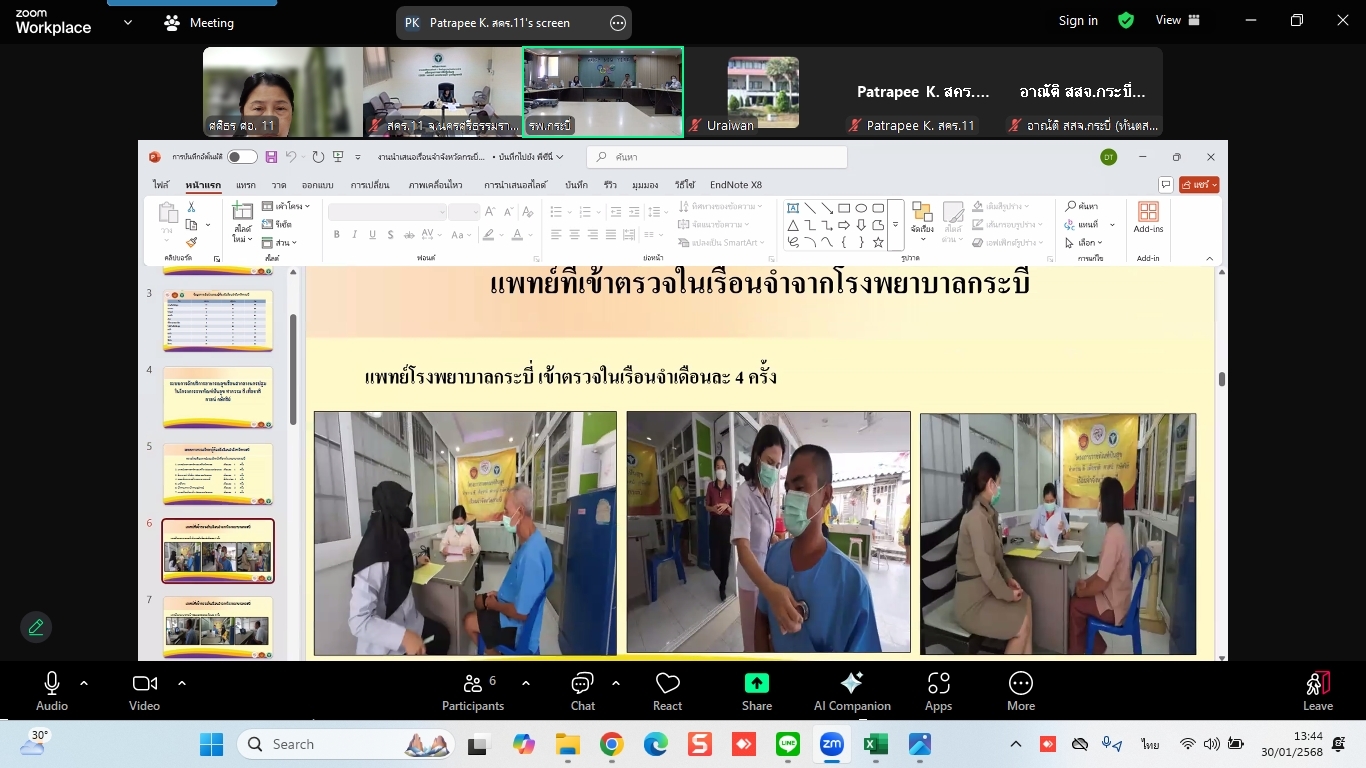Insert a text box shape
The height and width of the screenshot is (768, 1366).
(x=793, y=209)
